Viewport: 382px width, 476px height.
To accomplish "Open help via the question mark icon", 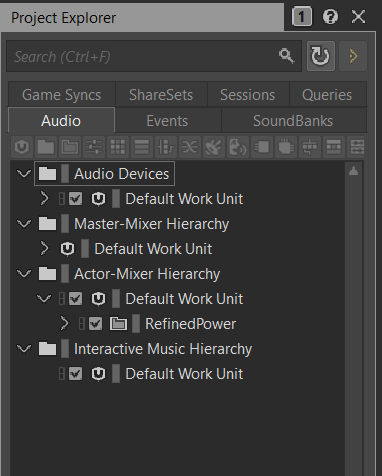I will click(x=330, y=16).
